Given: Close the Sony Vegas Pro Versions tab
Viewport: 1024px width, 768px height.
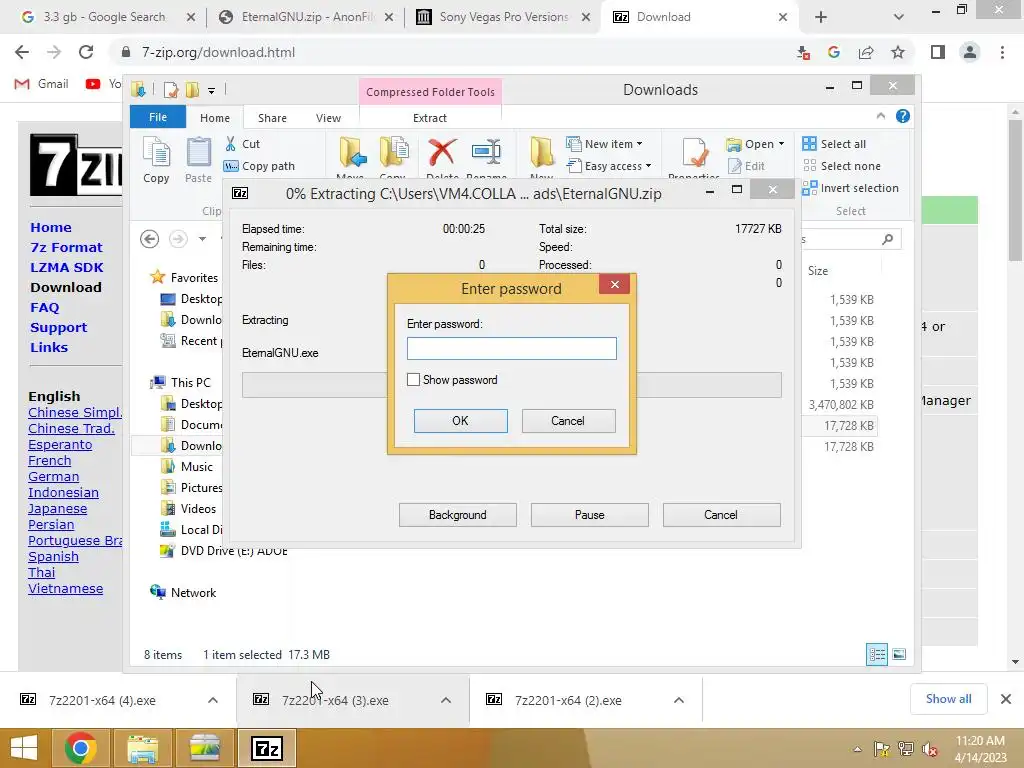Looking at the screenshot, I should tap(586, 17).
